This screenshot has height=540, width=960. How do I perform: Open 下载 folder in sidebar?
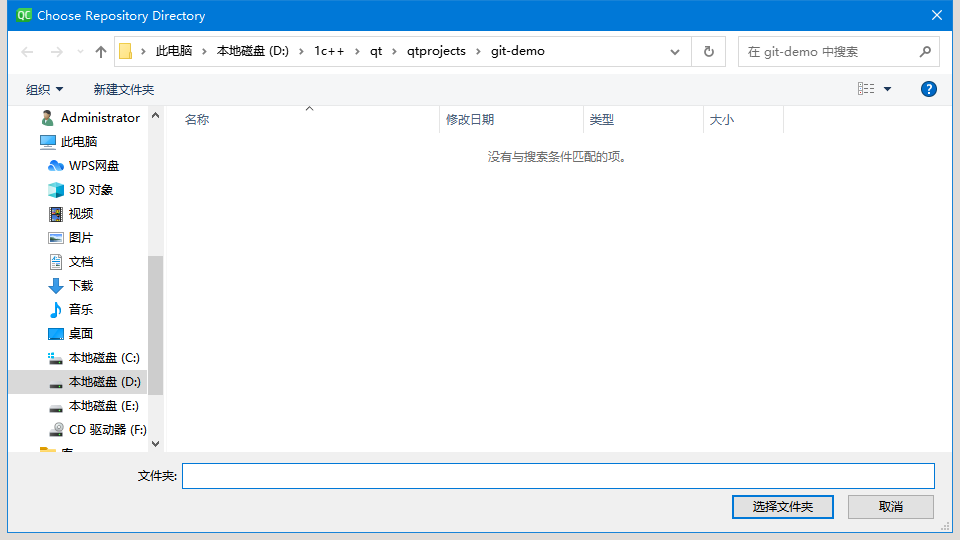[x=80, y=285]
